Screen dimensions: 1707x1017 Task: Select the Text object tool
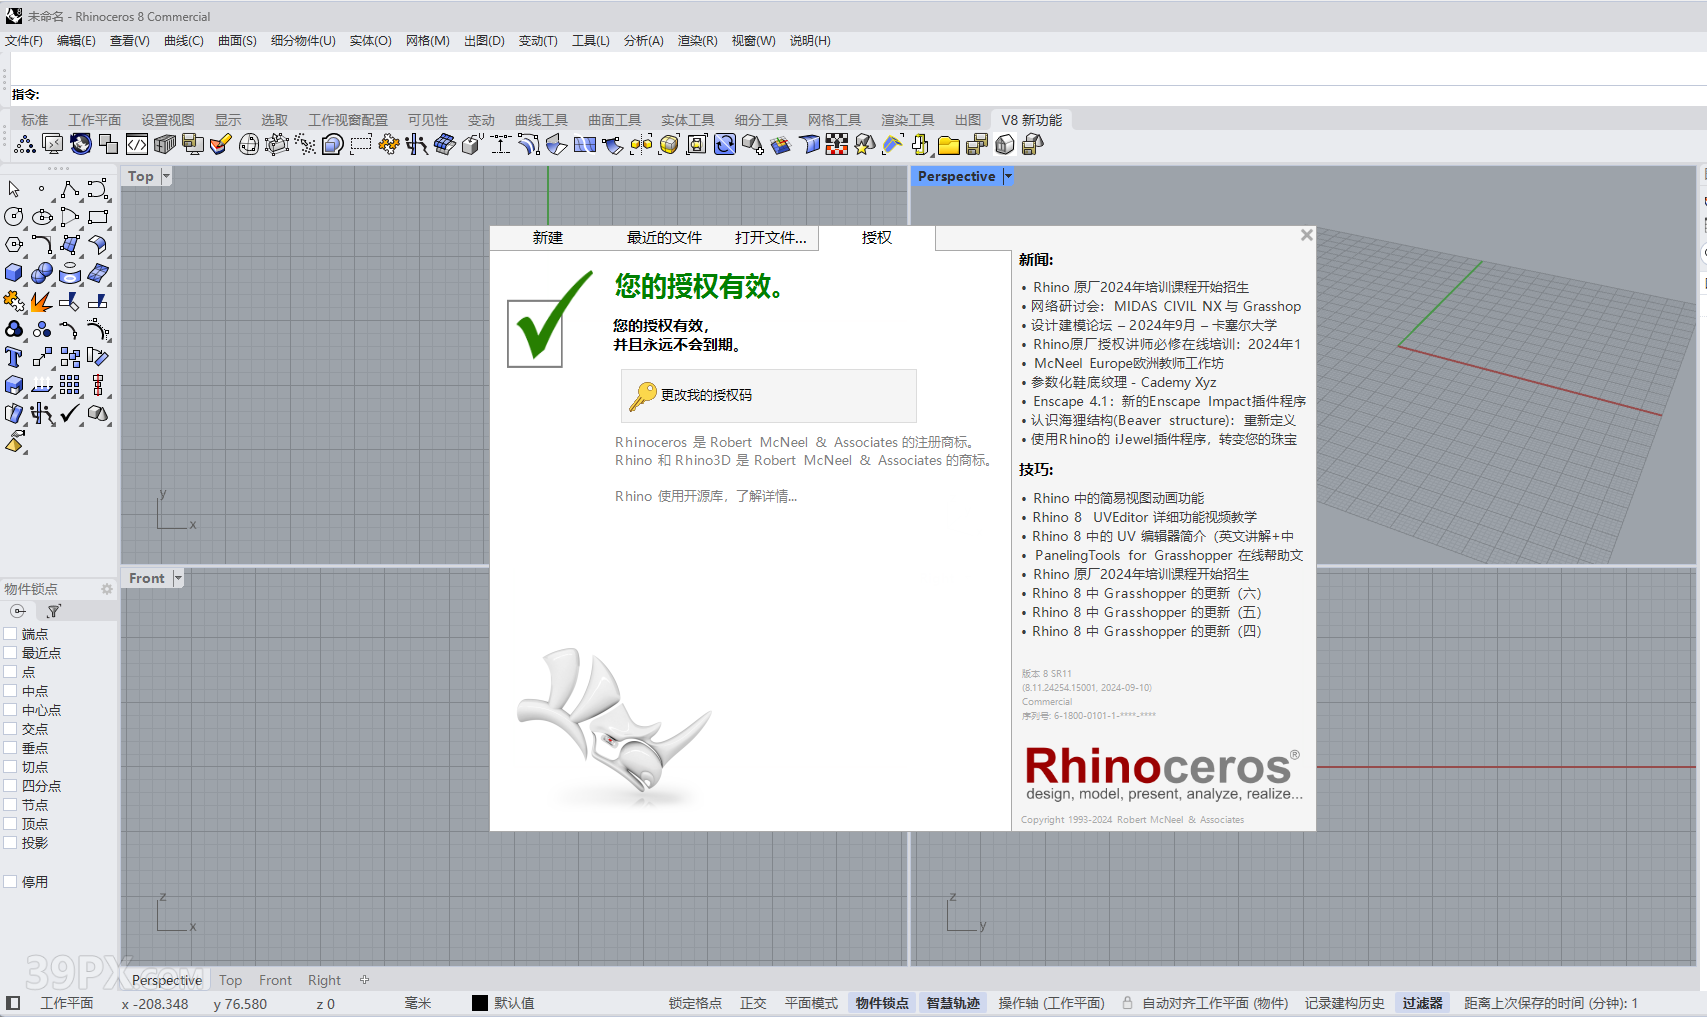click(14, 357)
